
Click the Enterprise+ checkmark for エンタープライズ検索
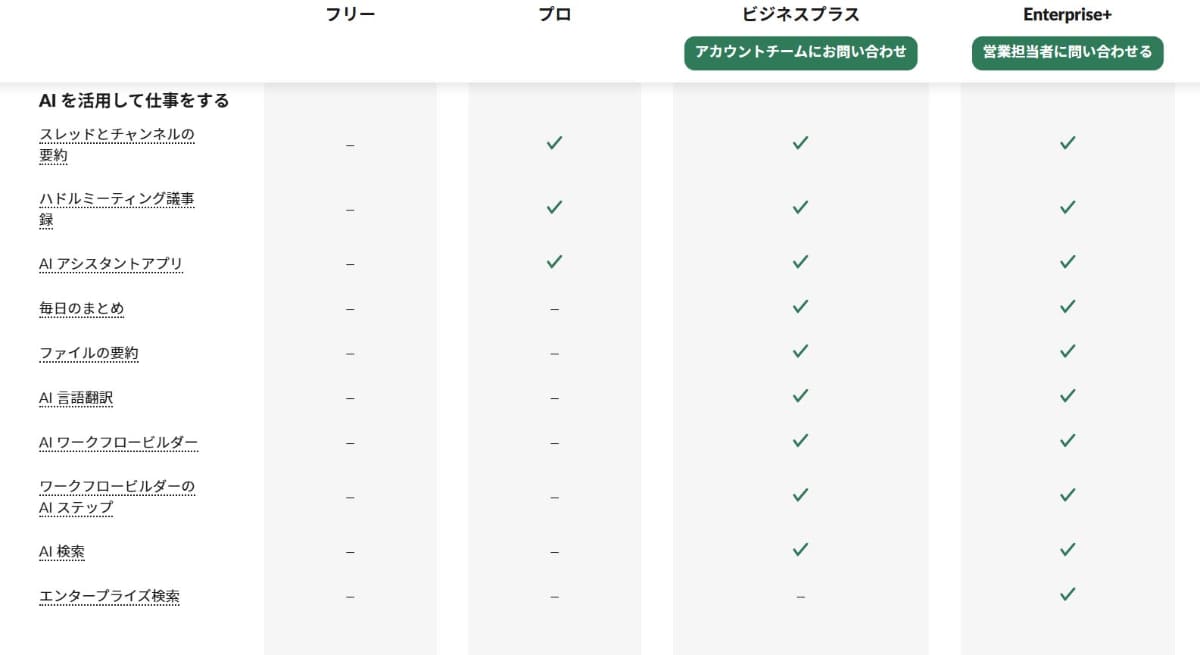[x=1067, y=594]
